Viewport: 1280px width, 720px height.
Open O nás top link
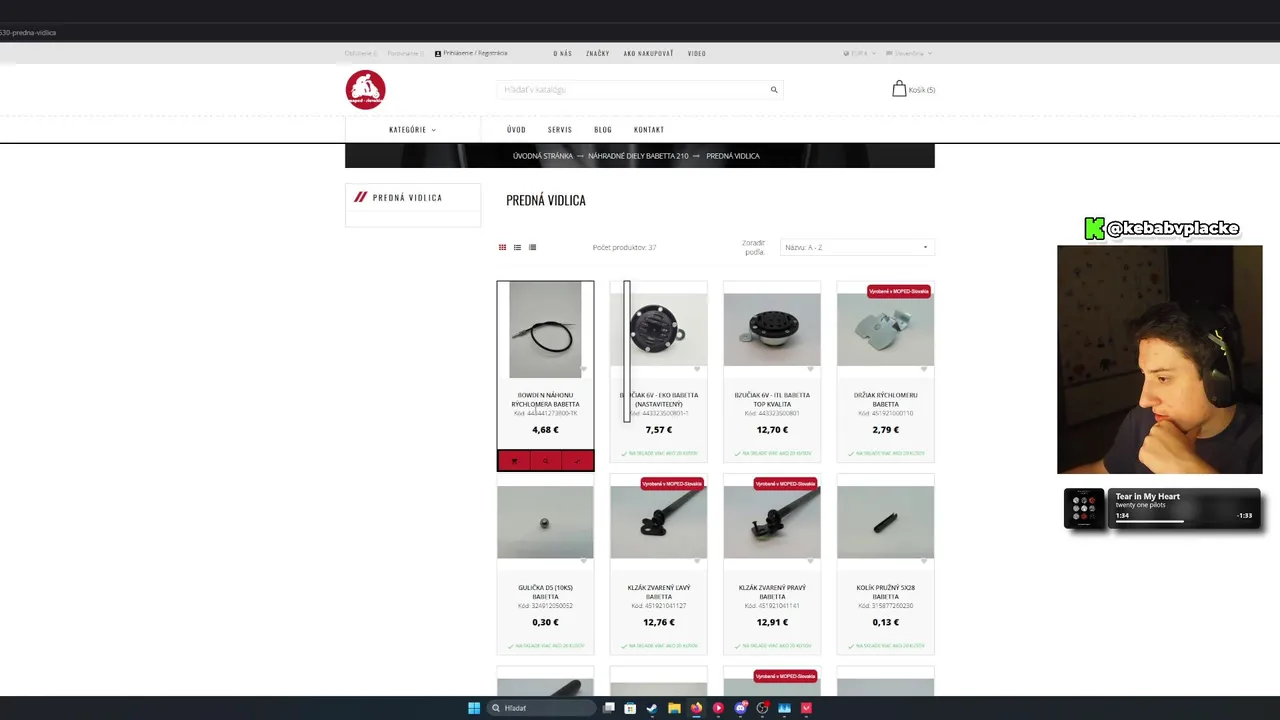(563, 53)
